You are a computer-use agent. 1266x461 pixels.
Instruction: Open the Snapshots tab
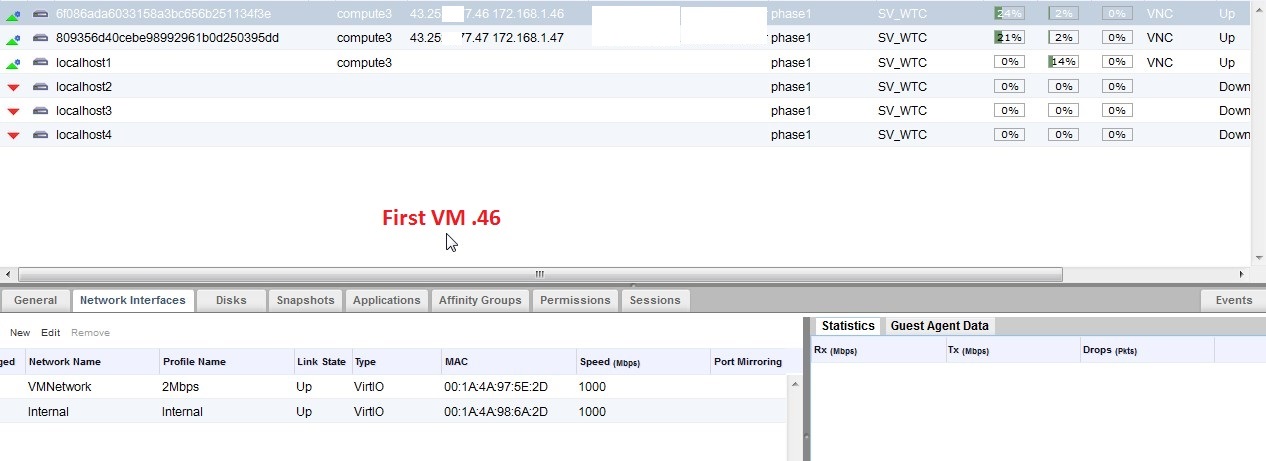pyautogui.click(x=305, y=300)
